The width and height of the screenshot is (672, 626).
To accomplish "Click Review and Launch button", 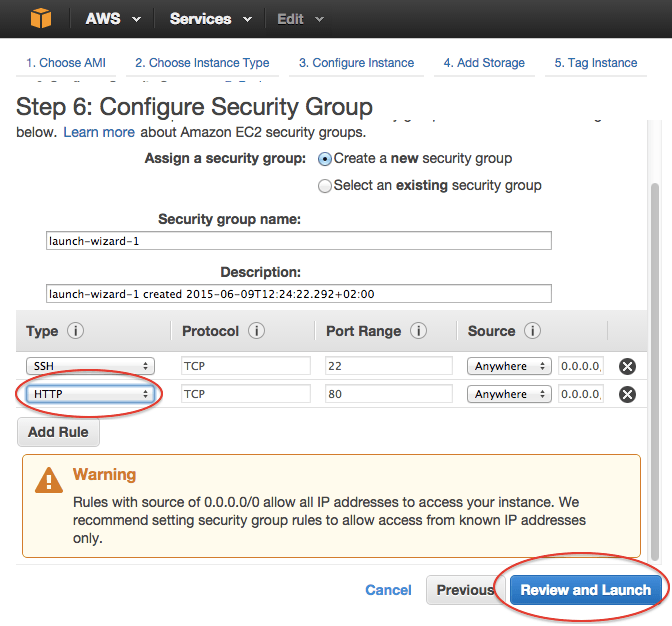I will 585,590.
